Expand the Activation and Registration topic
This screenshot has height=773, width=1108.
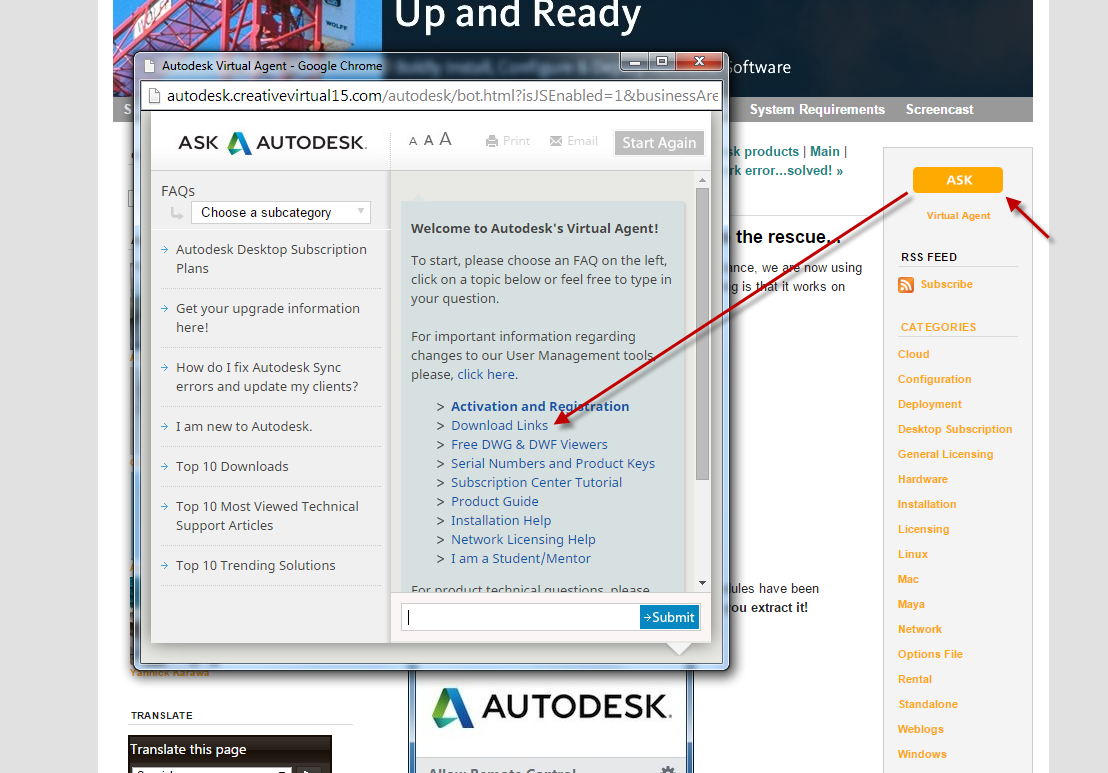540,406
